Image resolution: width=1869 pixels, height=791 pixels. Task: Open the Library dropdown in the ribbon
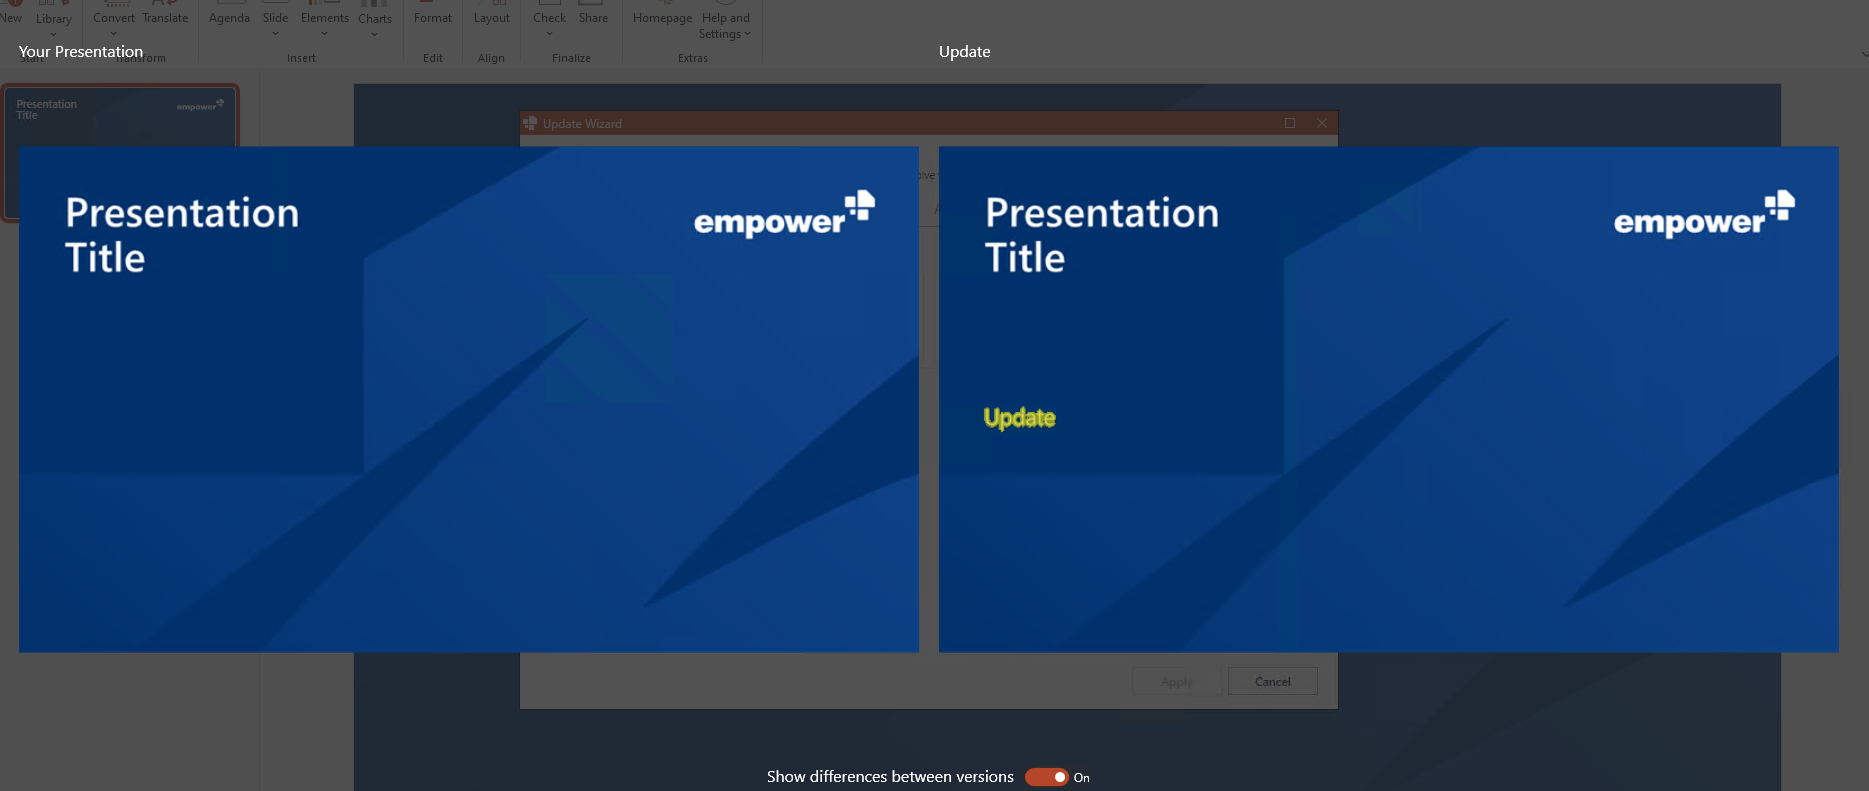[x=54, y=21]
